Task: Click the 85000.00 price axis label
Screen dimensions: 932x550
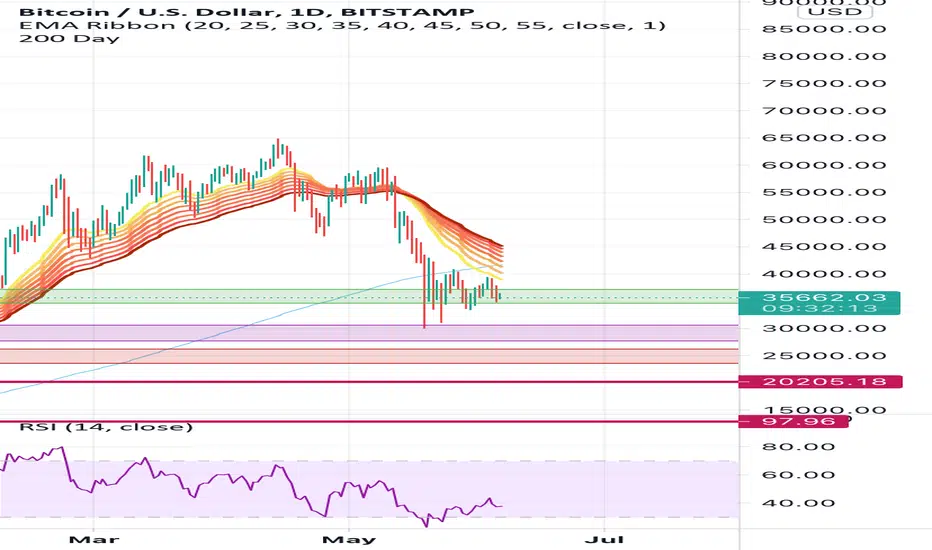Action: 824,29
